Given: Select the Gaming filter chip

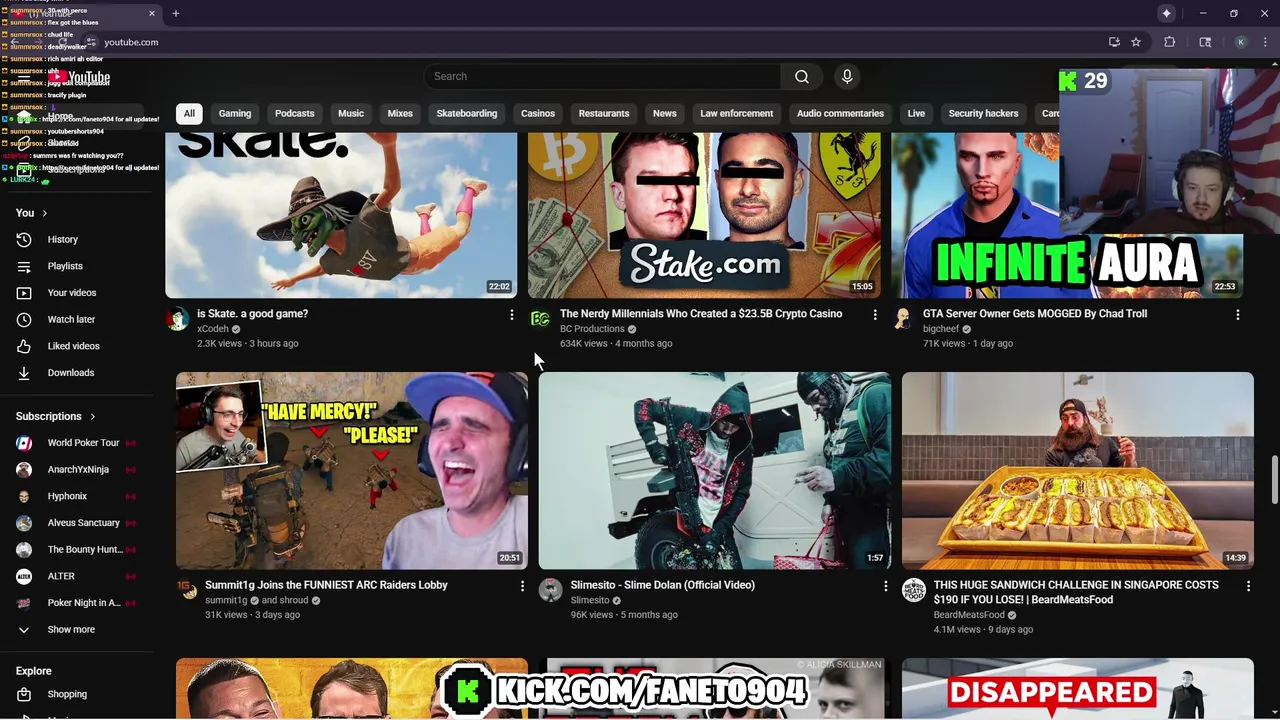Looking at the screenshot, I should (x=235, y=113).
